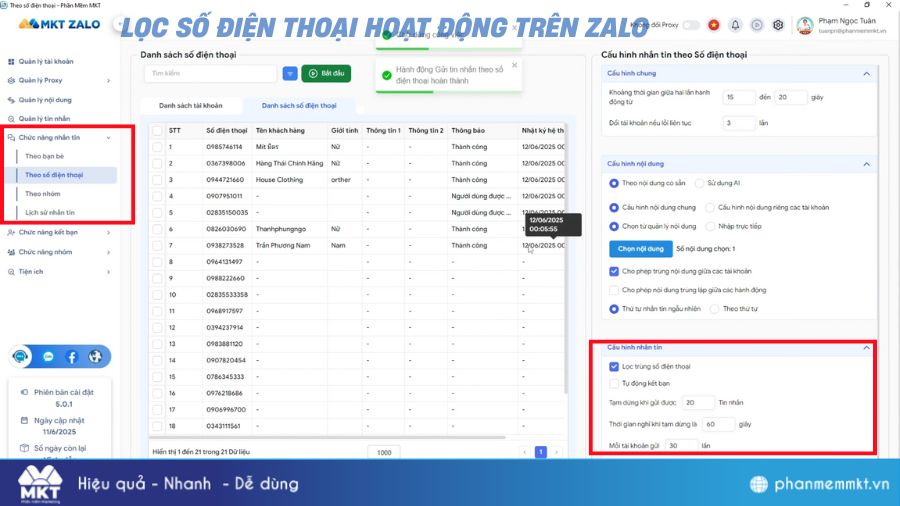Image resolution: width=900 pixels, height=506 pixels.
Task: Click the Đổi tài khoản nếu lỗi field
Action: [739, 123]
